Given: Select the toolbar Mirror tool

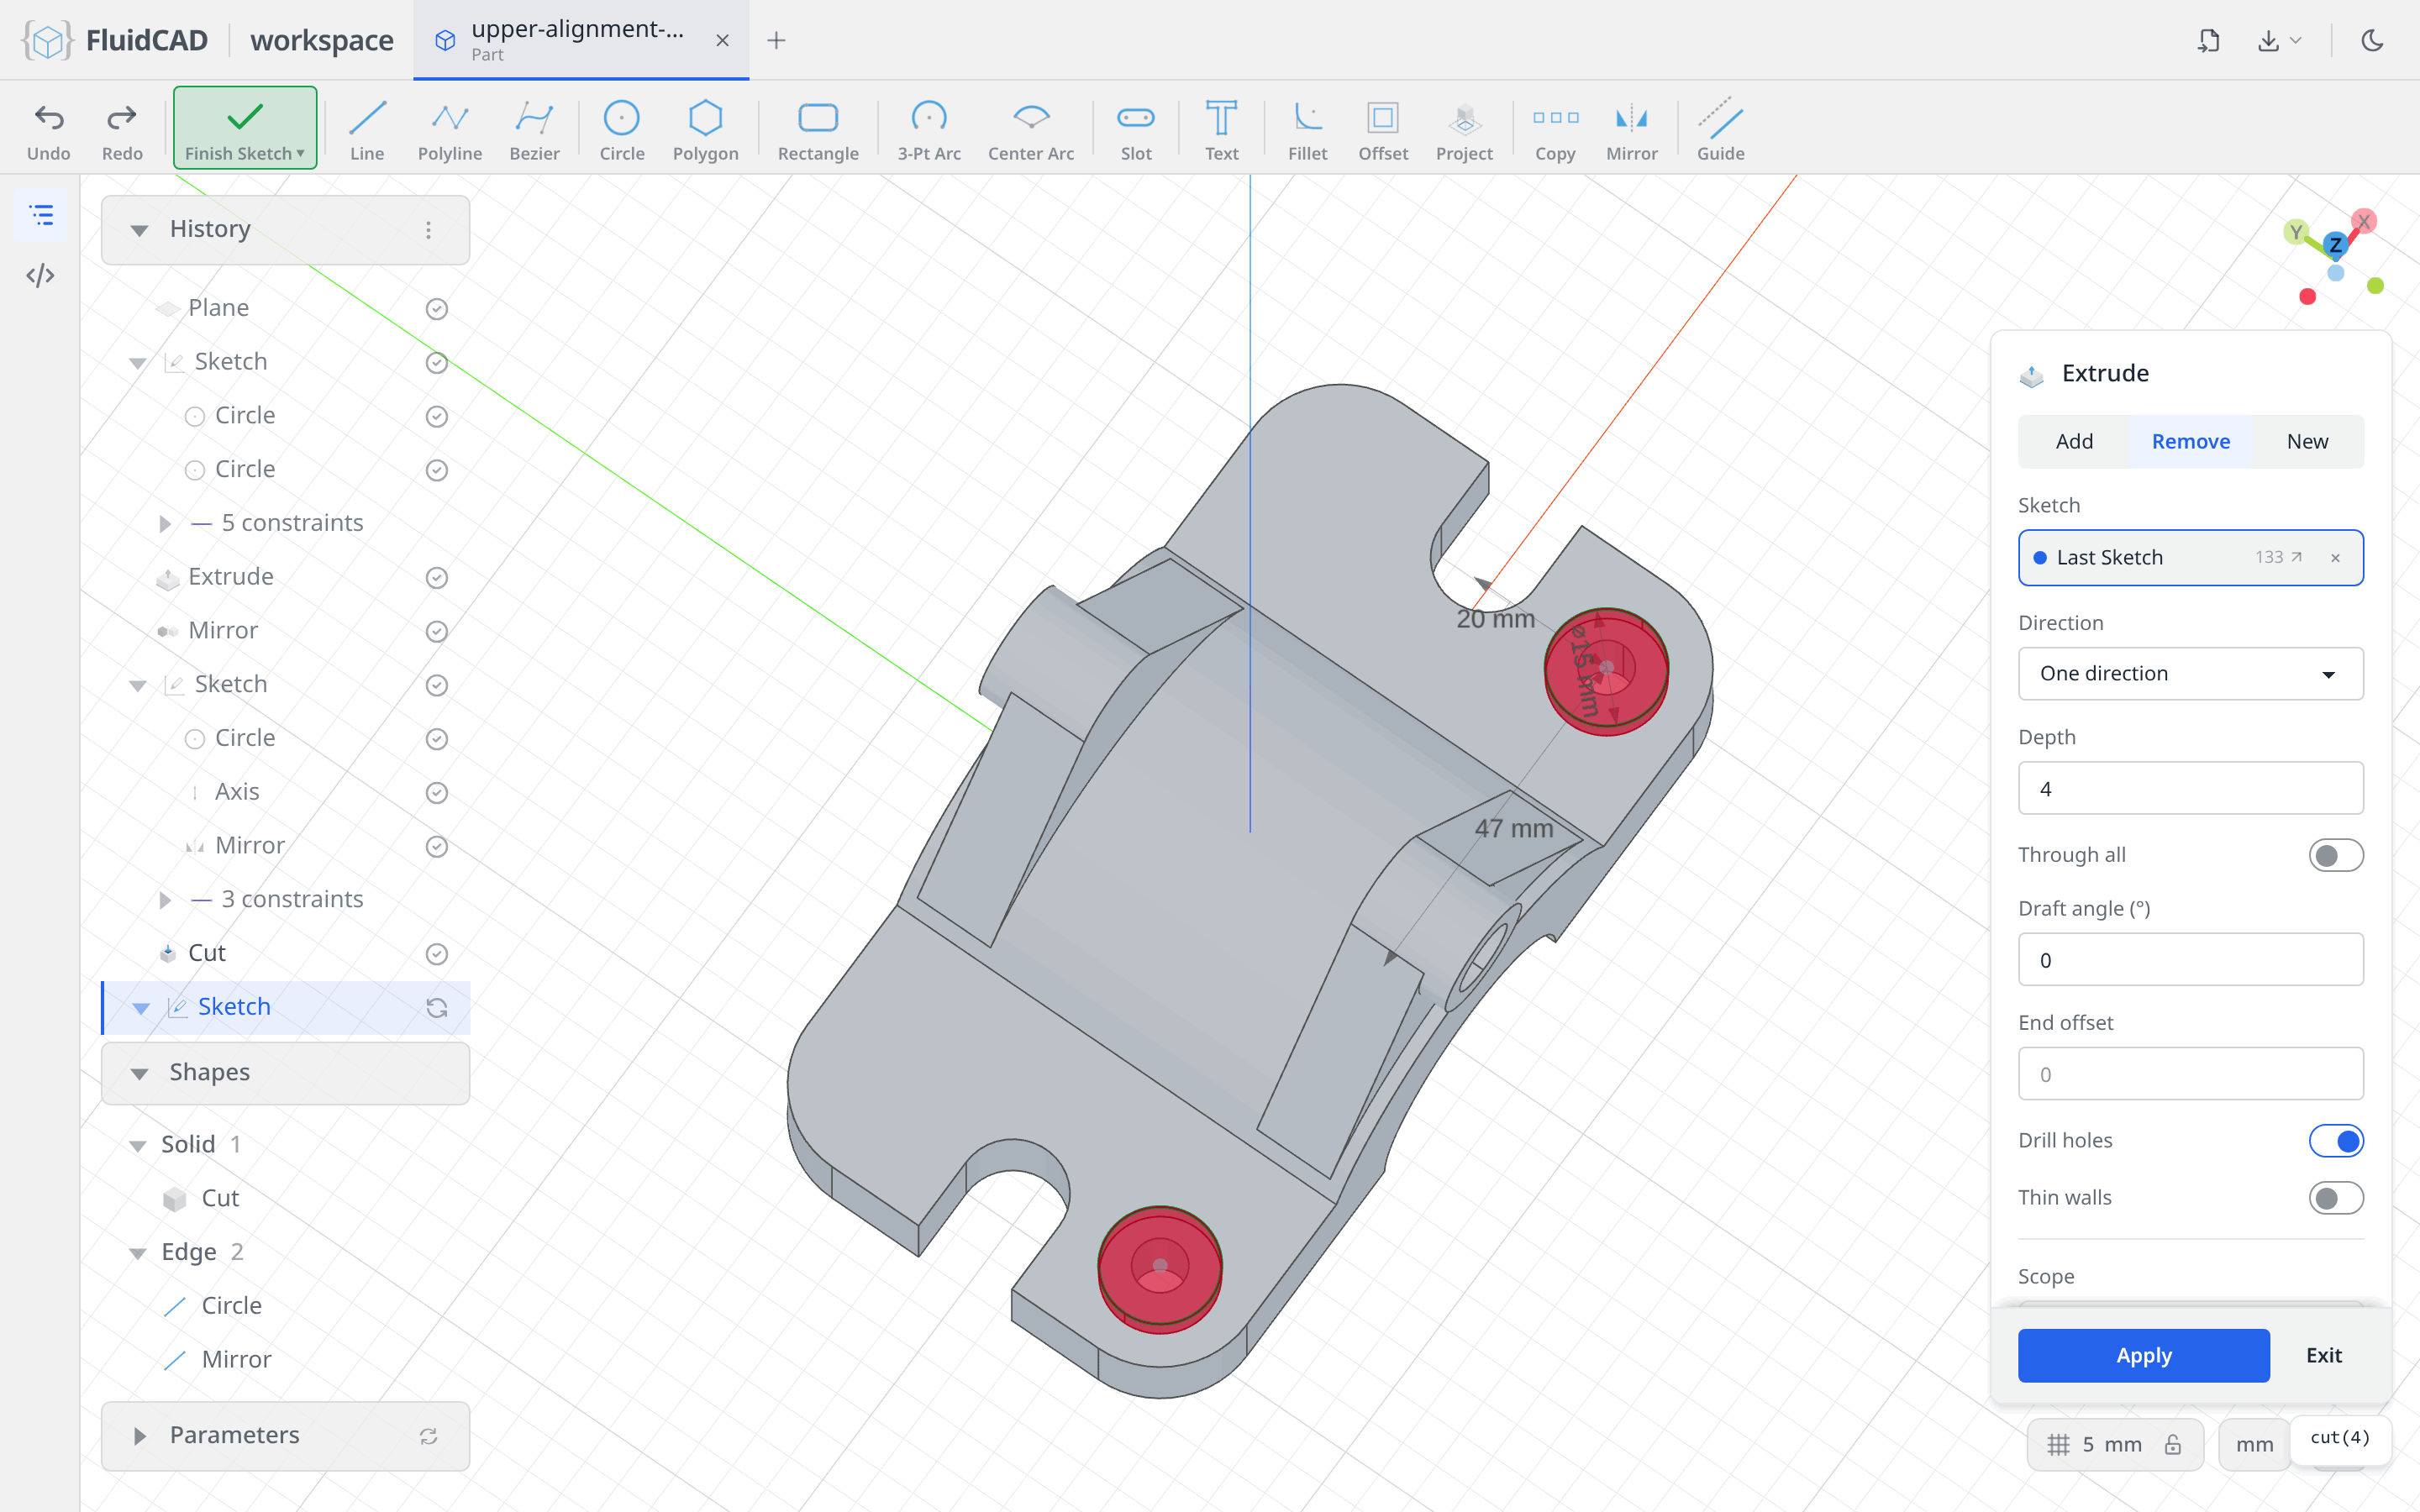Looking at the screenshot, I should (x=1632, y=130).
